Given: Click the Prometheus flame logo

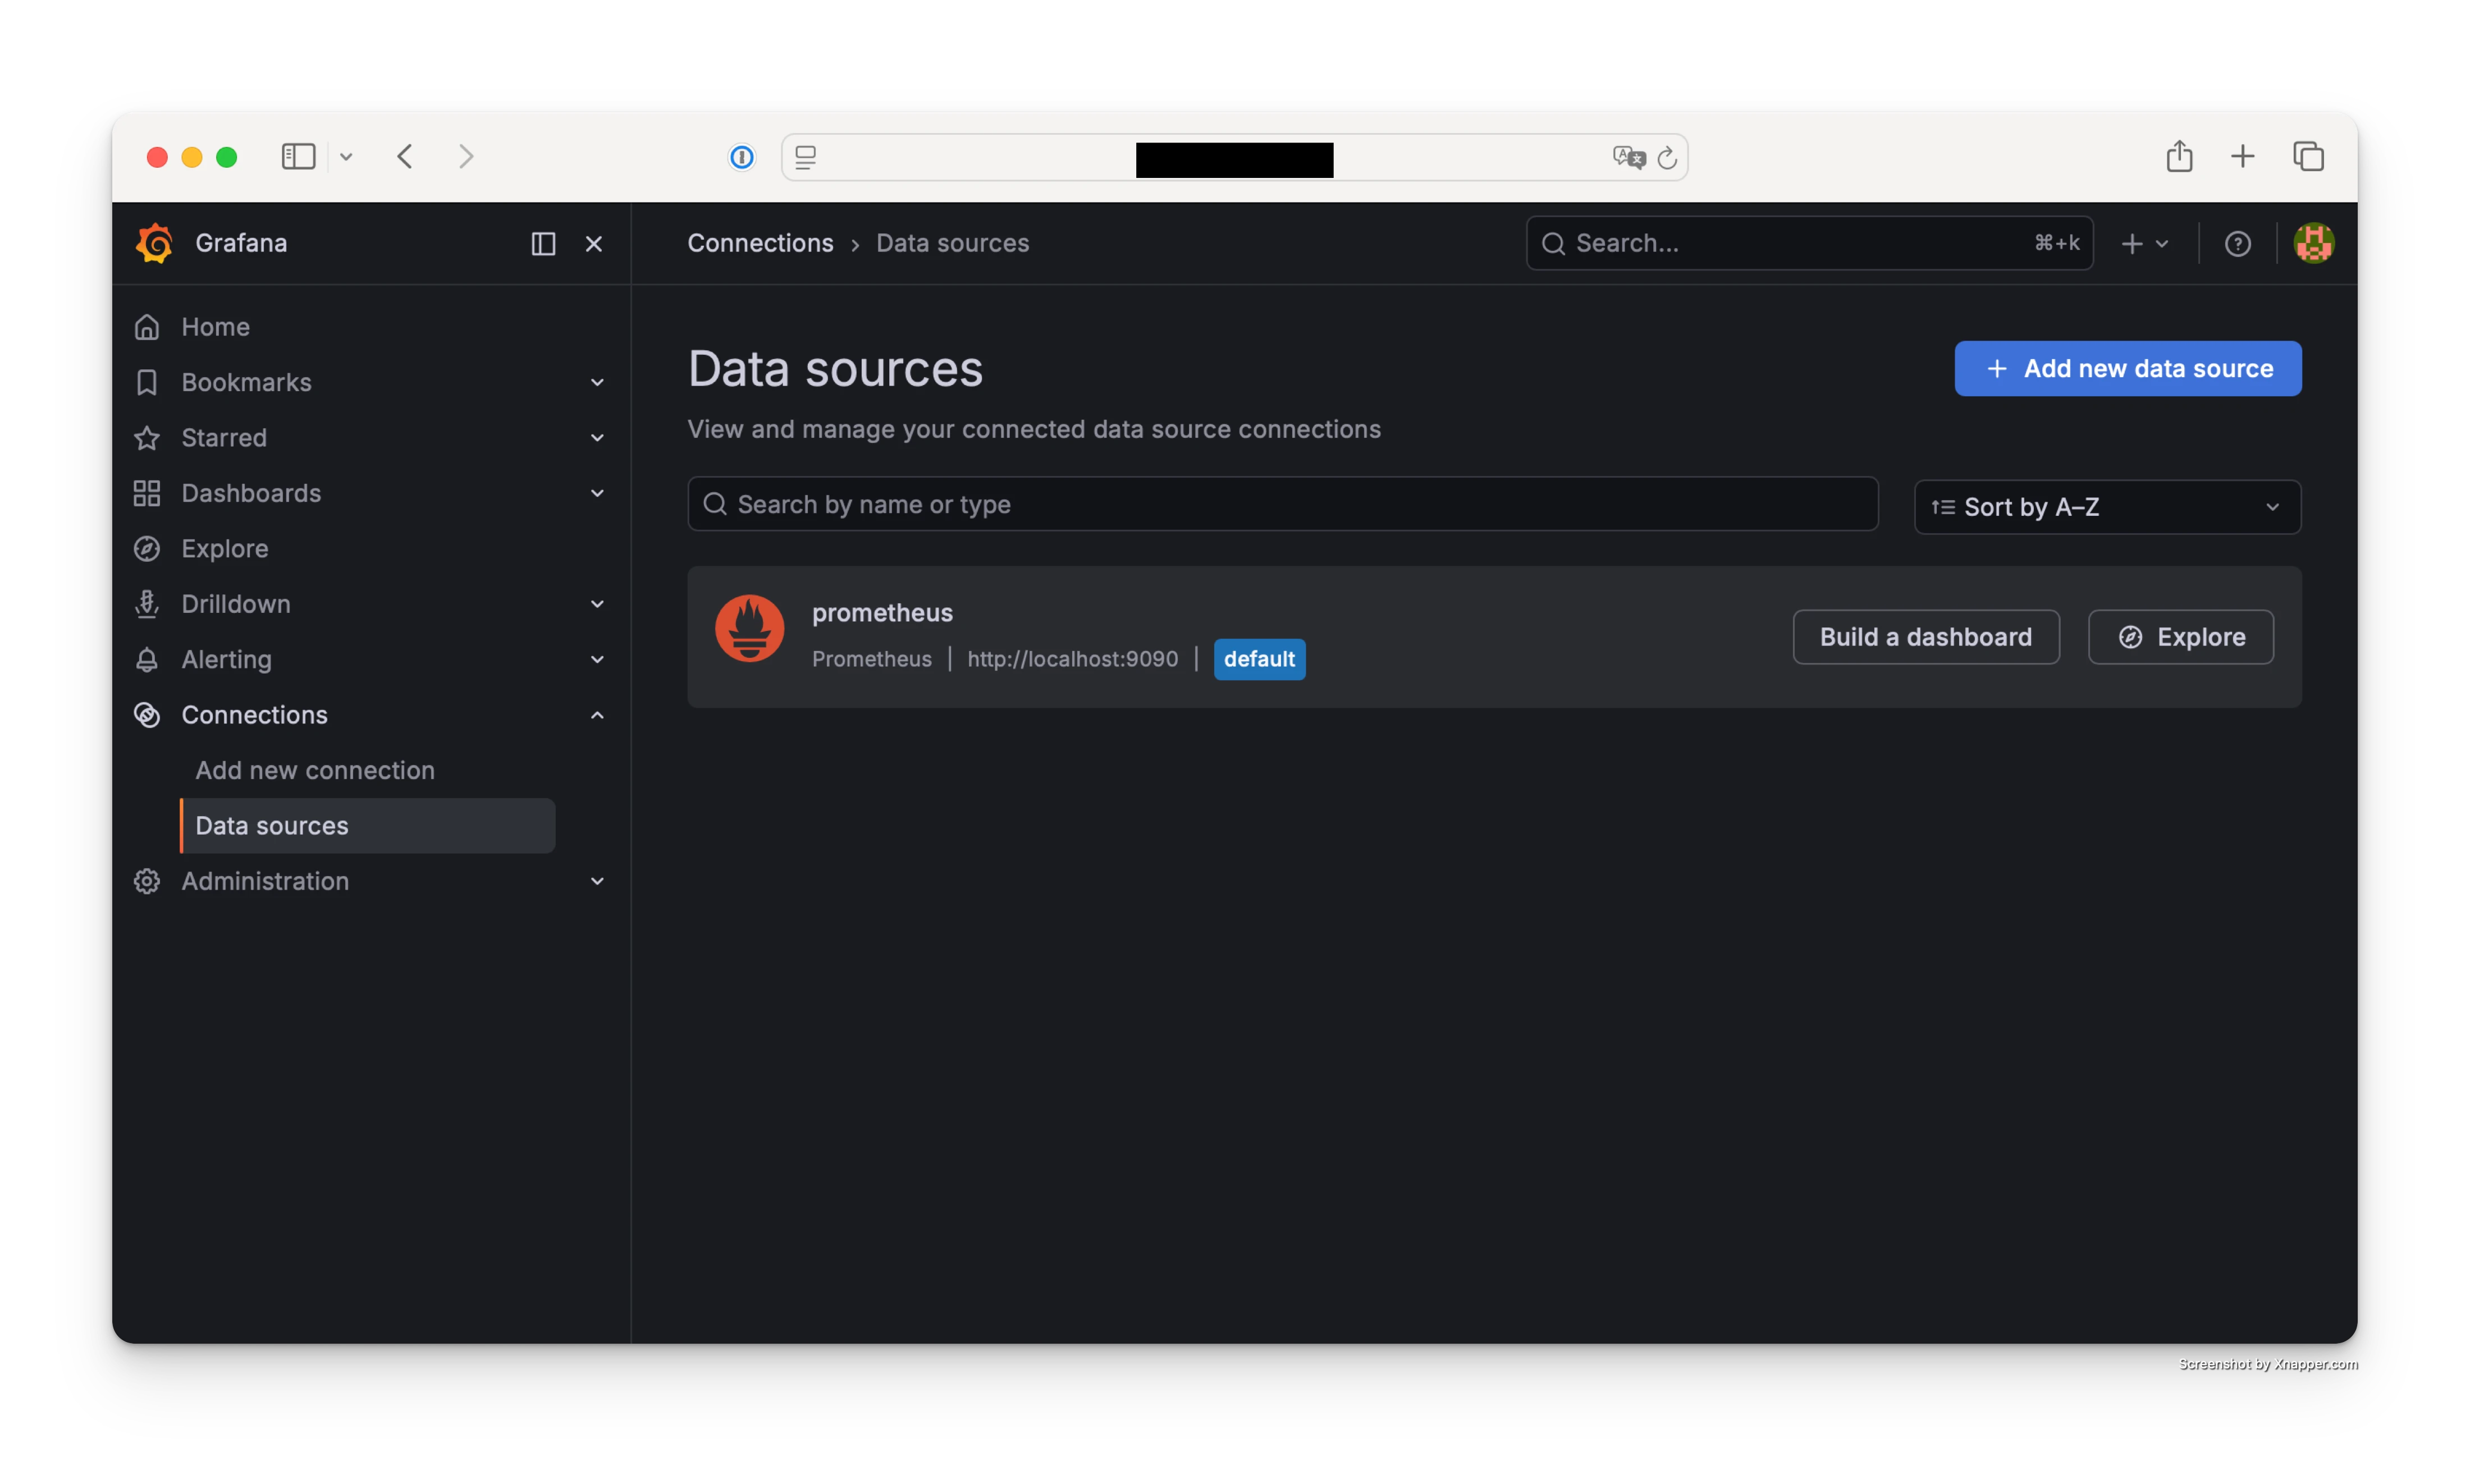Looking at the screenshot, I should pos(749,629).
